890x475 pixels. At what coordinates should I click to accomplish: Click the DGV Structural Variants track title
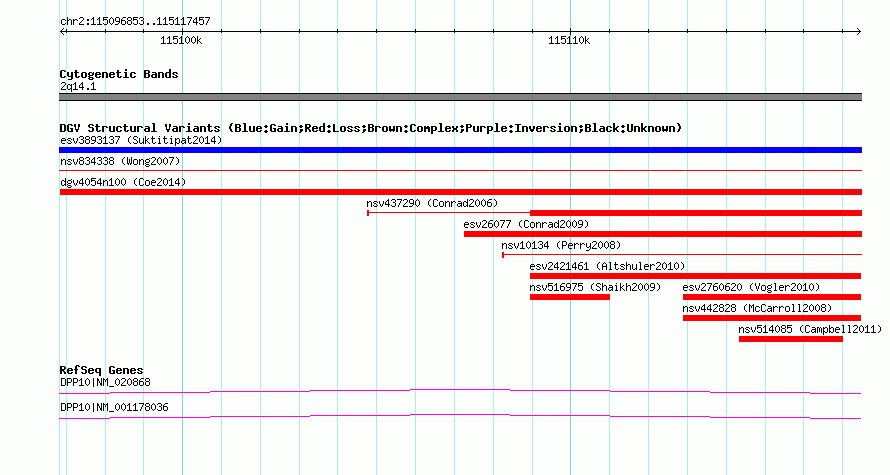(x=371, y=128)
